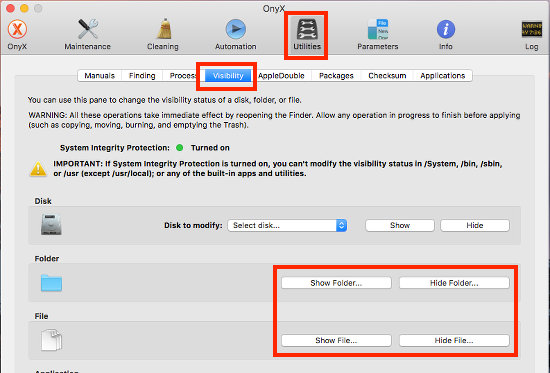Switch to the Manuals tab
This screenshot has width=550, height=373.
(100, 75)
